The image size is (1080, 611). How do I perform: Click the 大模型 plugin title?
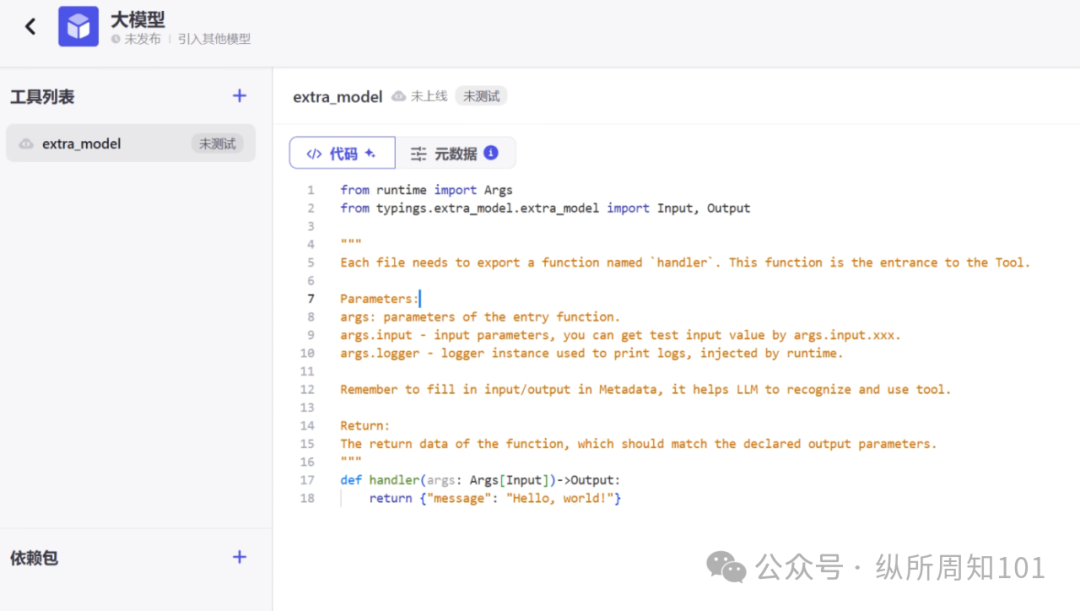[x=138, y=19]
